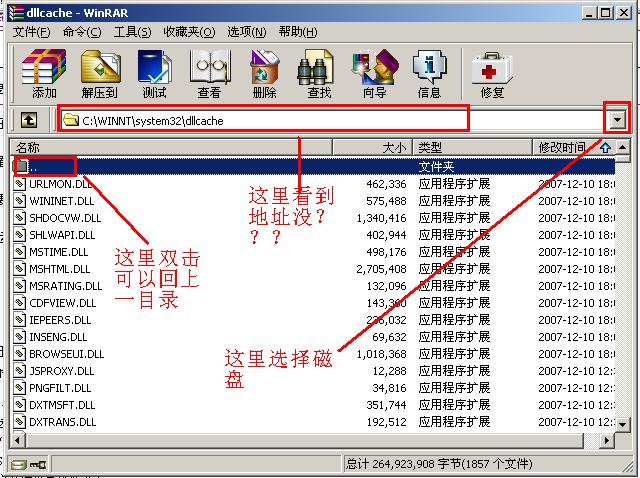Select the DXTMSFT.DLL file name

click(62, 405)
